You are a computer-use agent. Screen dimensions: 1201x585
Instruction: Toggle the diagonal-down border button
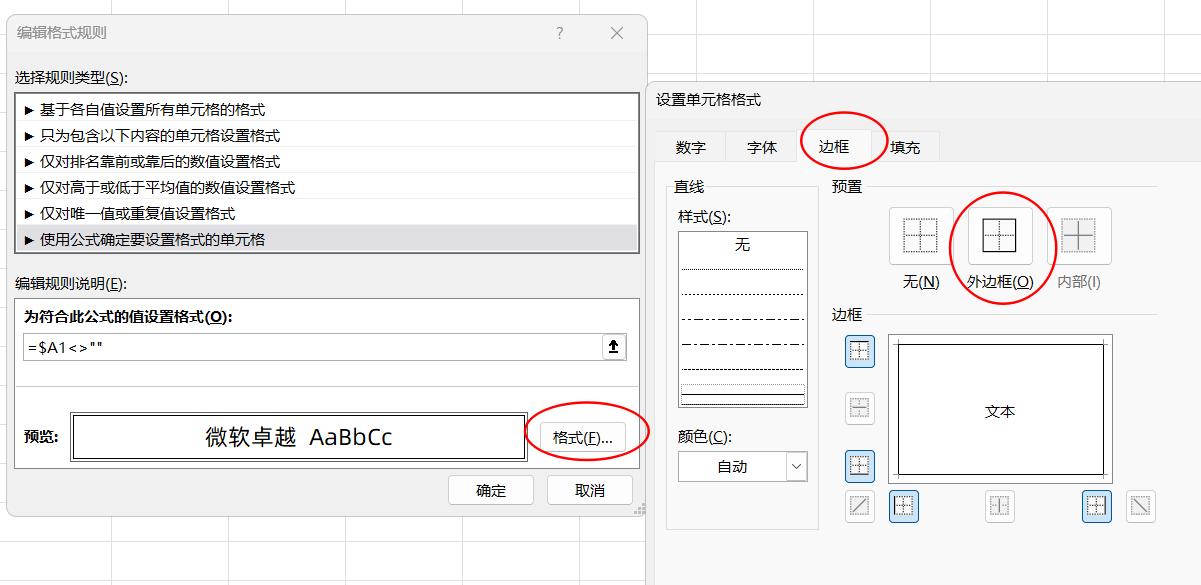pos(1141,506)
